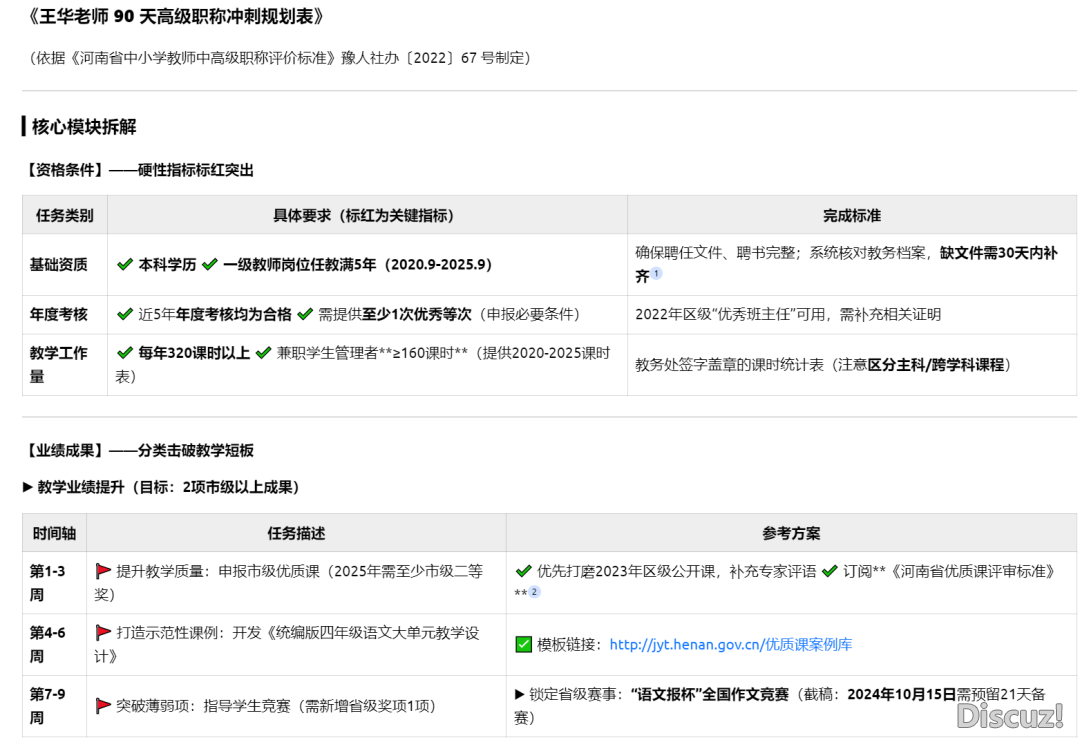The image size is (1080, 740).
Task: Click the triangle marker before 锁定省级赛事
Action: tap(520, 695)
